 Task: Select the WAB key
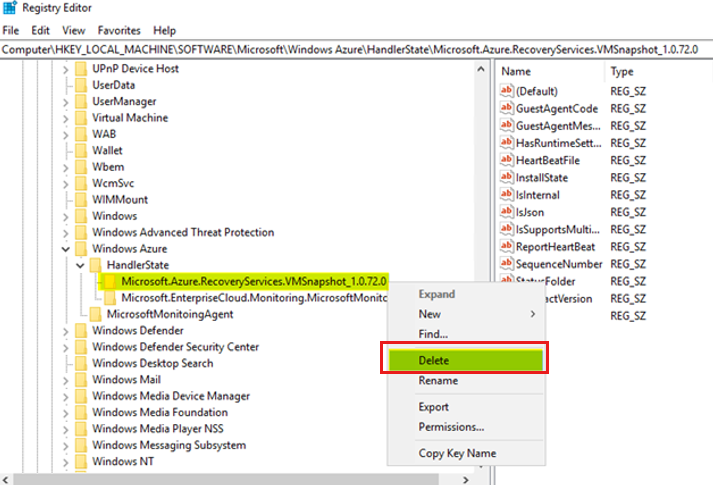(x=104, y=134)
